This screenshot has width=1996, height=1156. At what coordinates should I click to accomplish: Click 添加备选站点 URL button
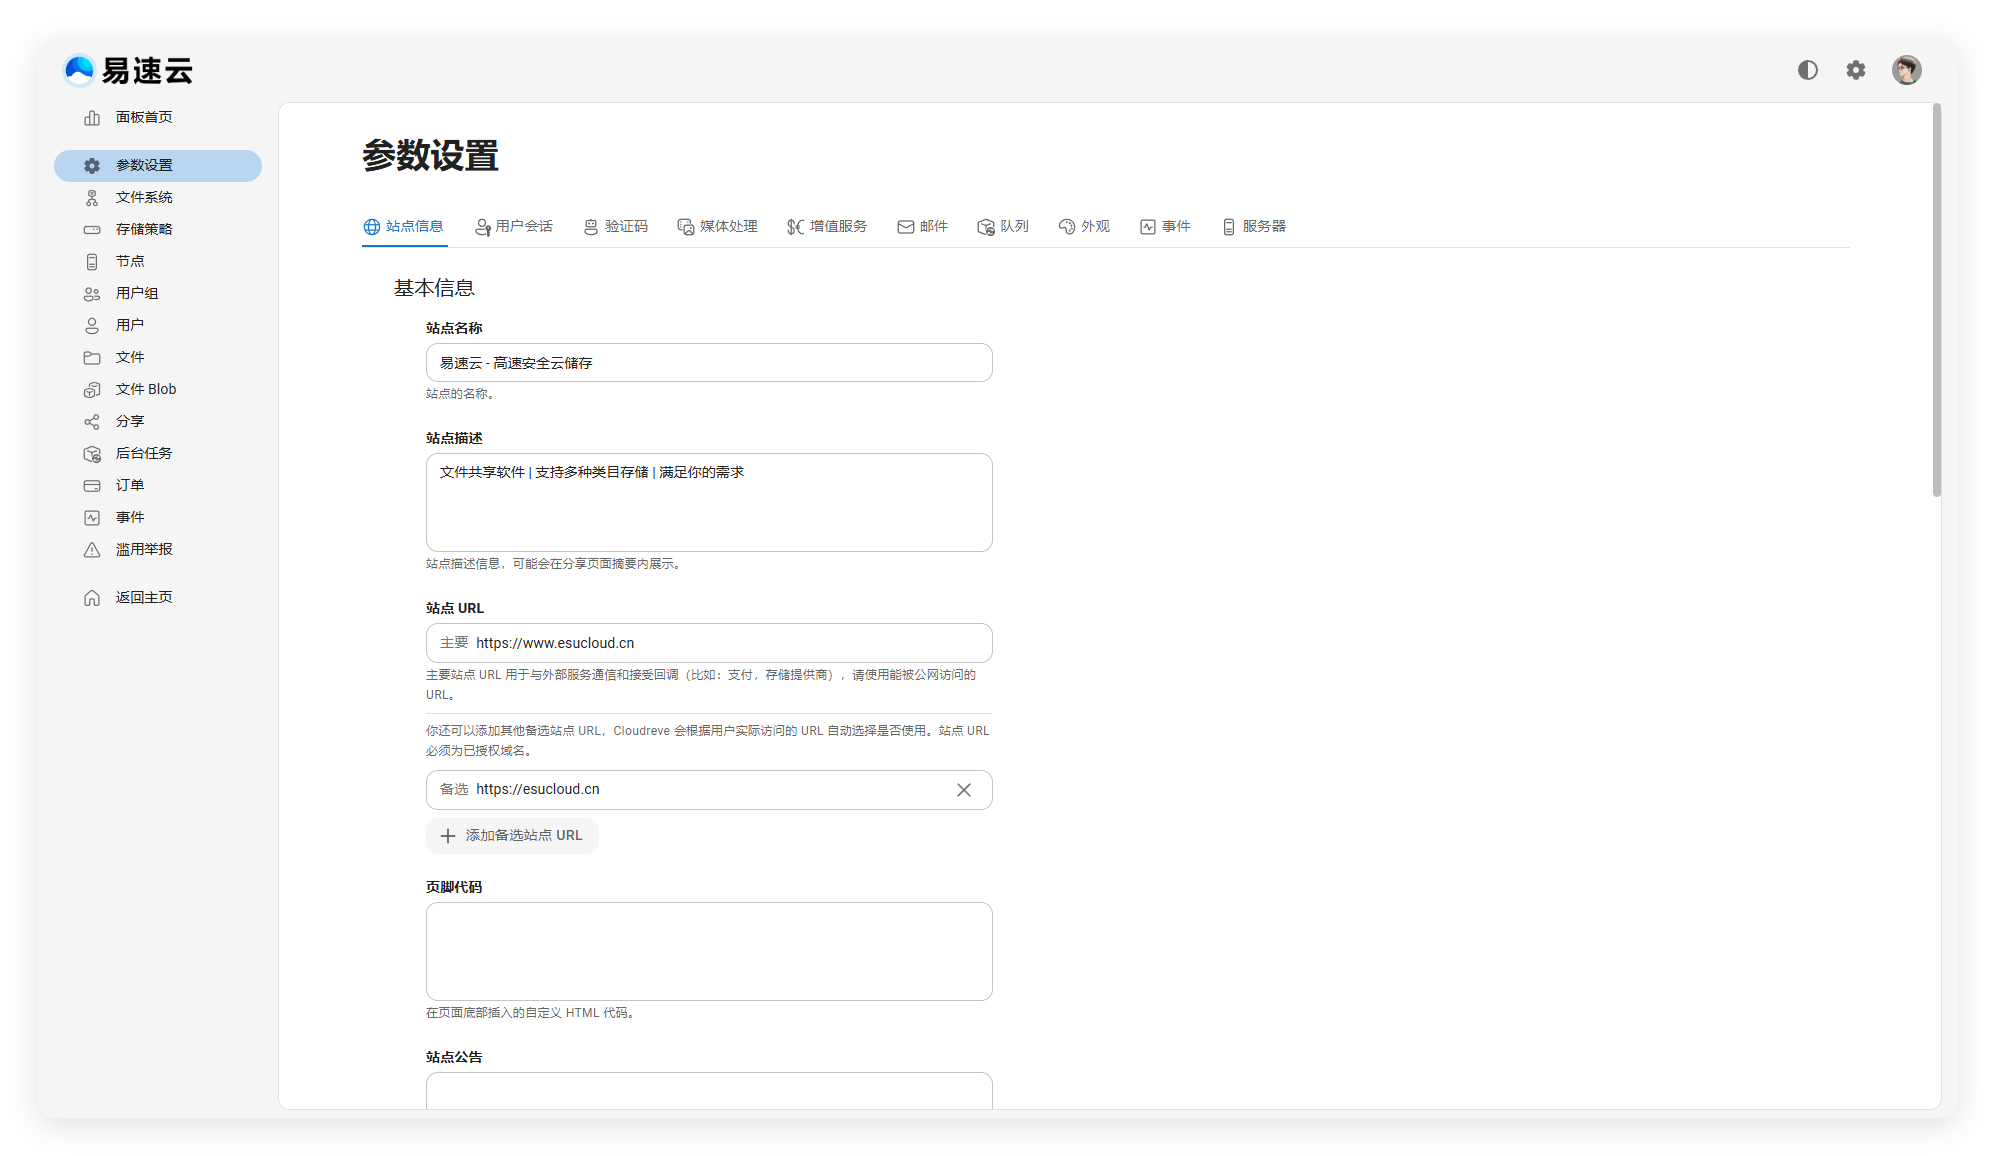(x=512, y=836)
